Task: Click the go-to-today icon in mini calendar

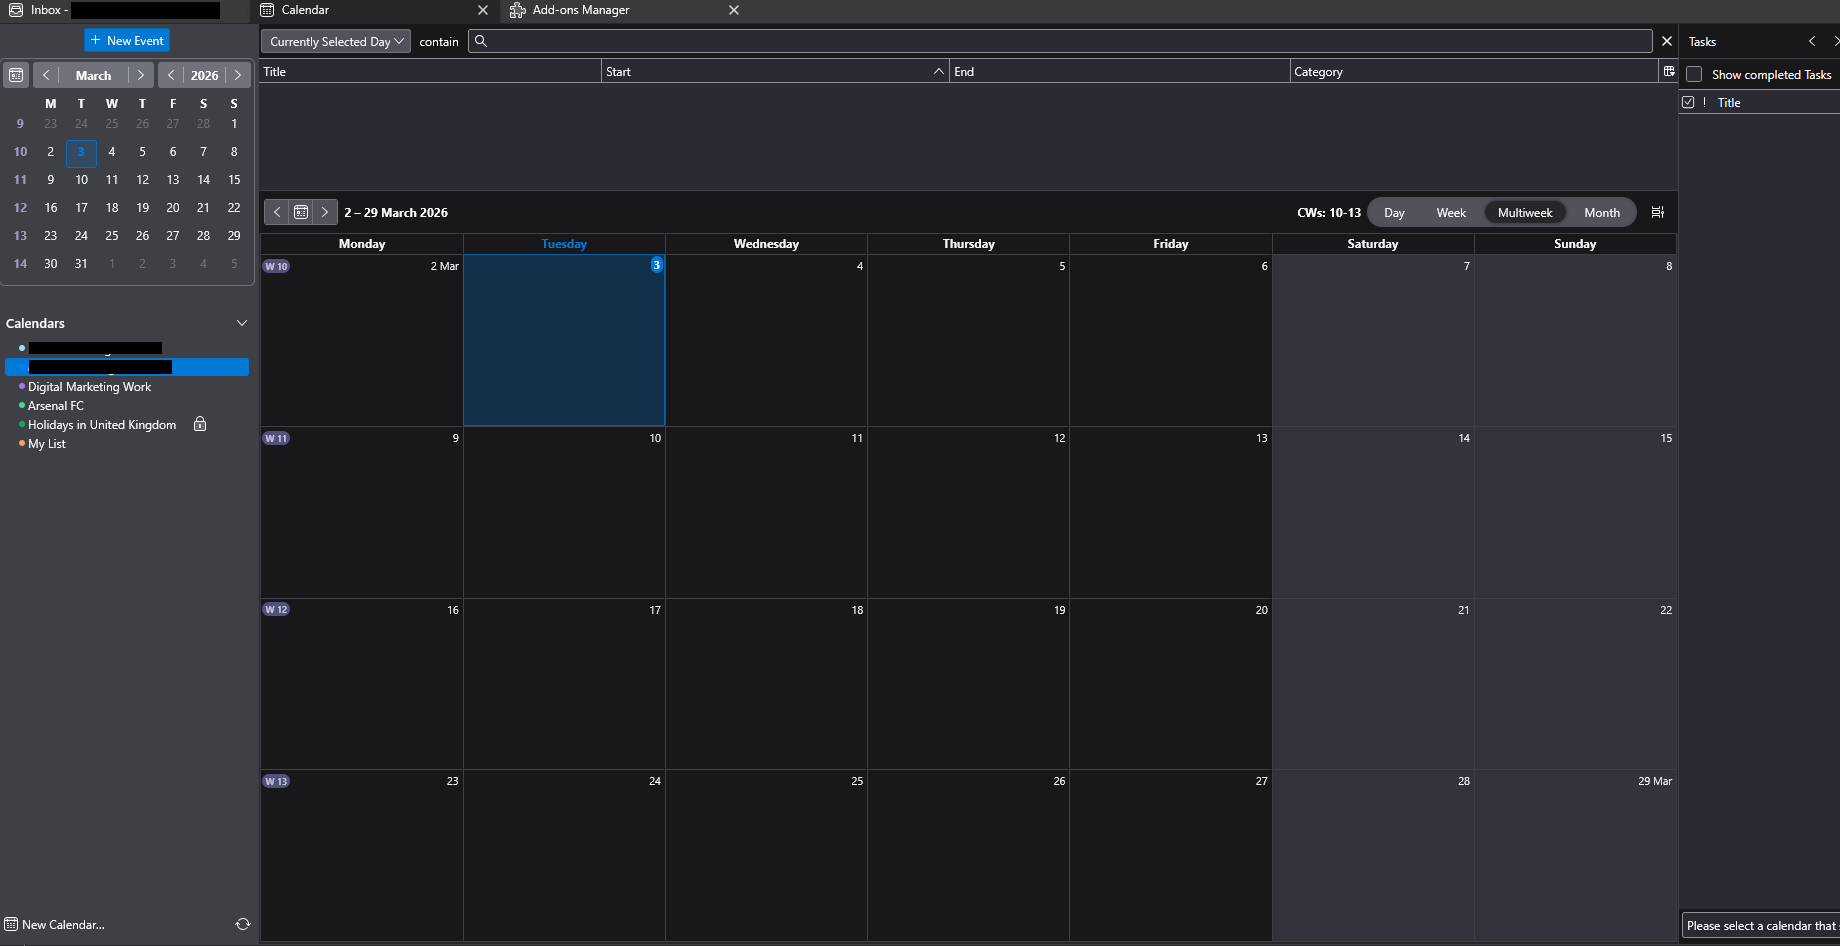Action: pyautogui.click(x=16, y=75)
